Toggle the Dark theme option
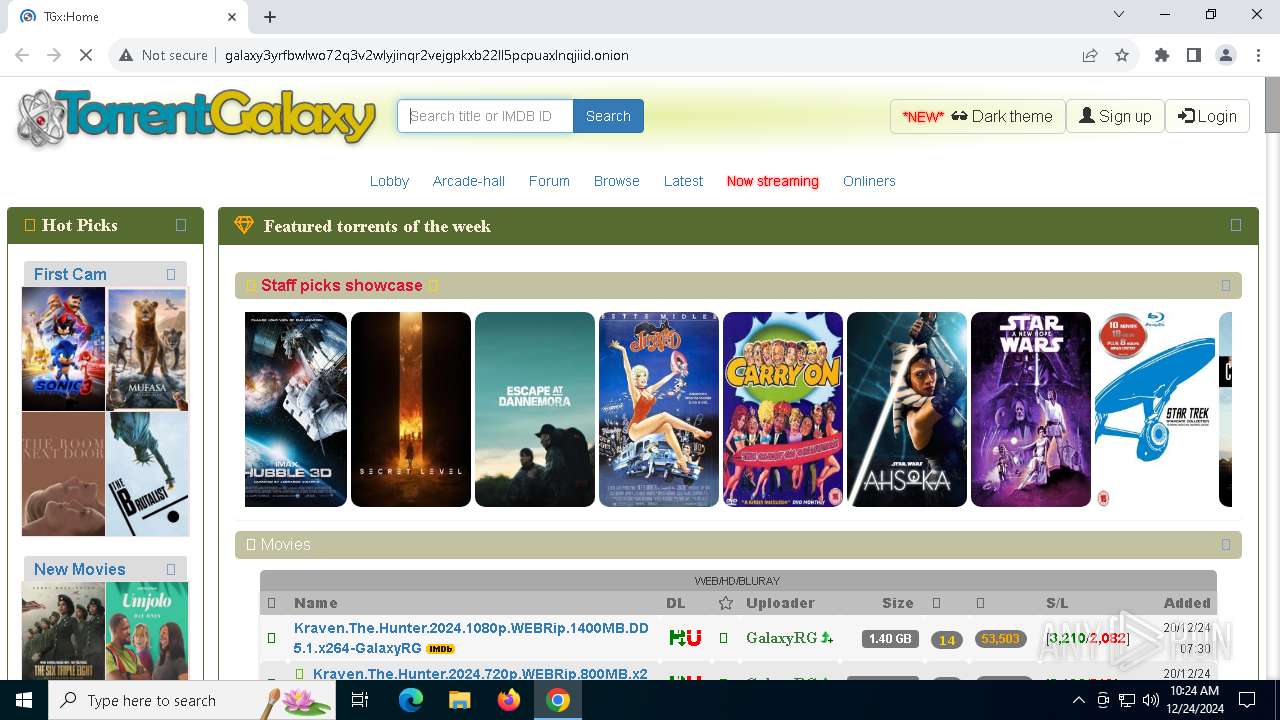 coord(978,116)
